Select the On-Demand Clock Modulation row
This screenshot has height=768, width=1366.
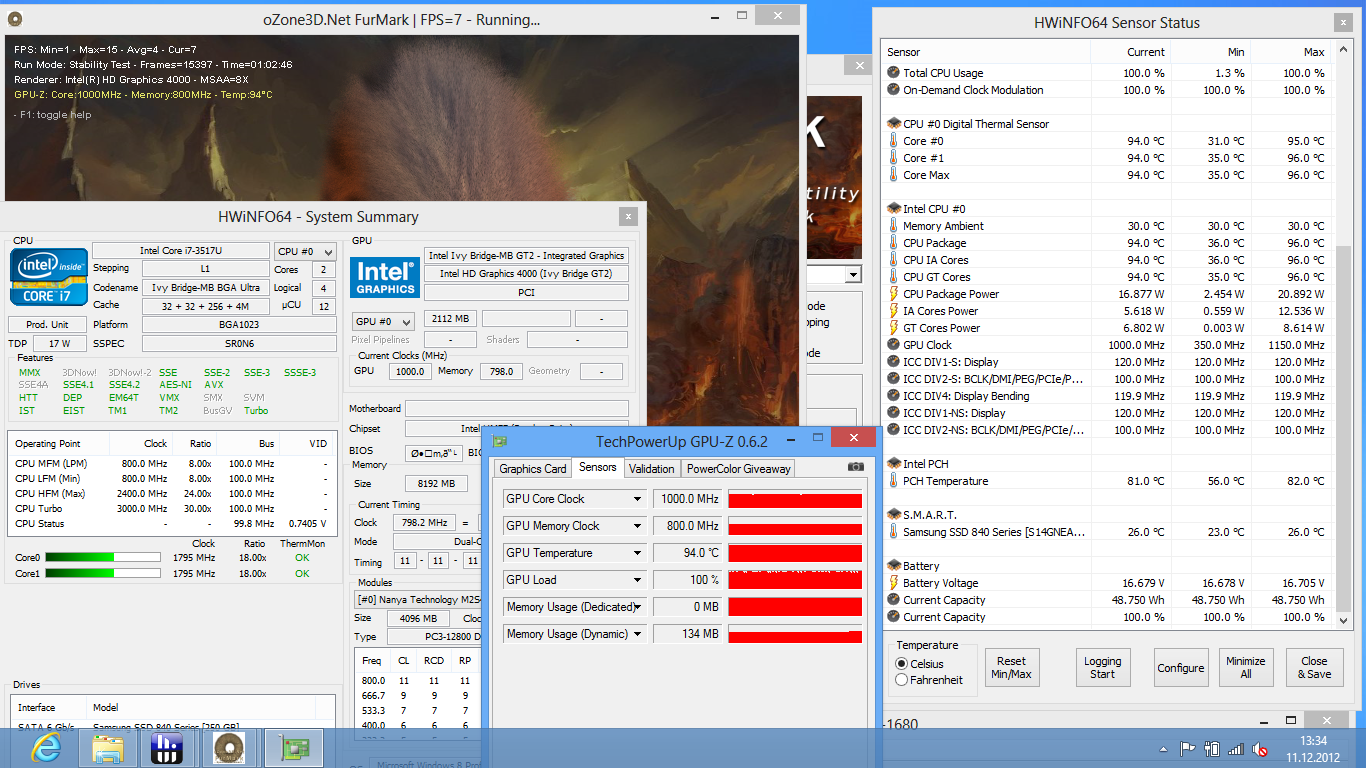coord(1107,90)
